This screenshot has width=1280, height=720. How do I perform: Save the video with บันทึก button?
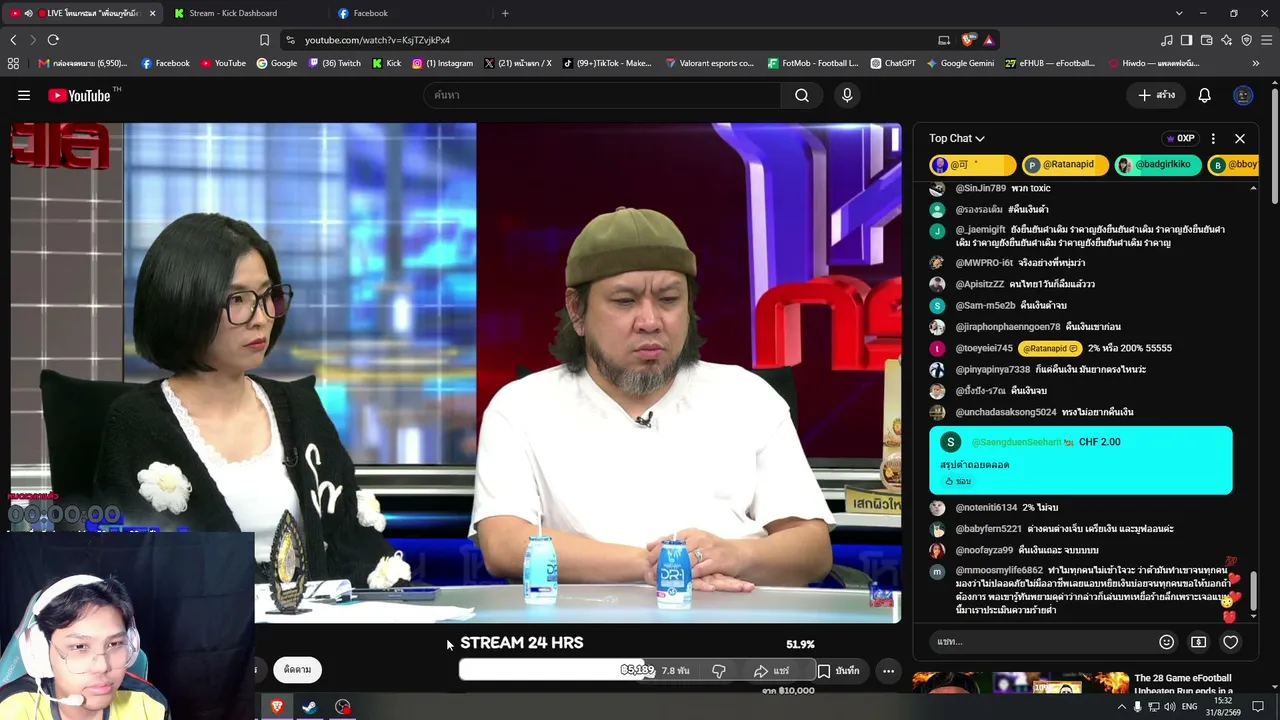[x=839, y=671]
